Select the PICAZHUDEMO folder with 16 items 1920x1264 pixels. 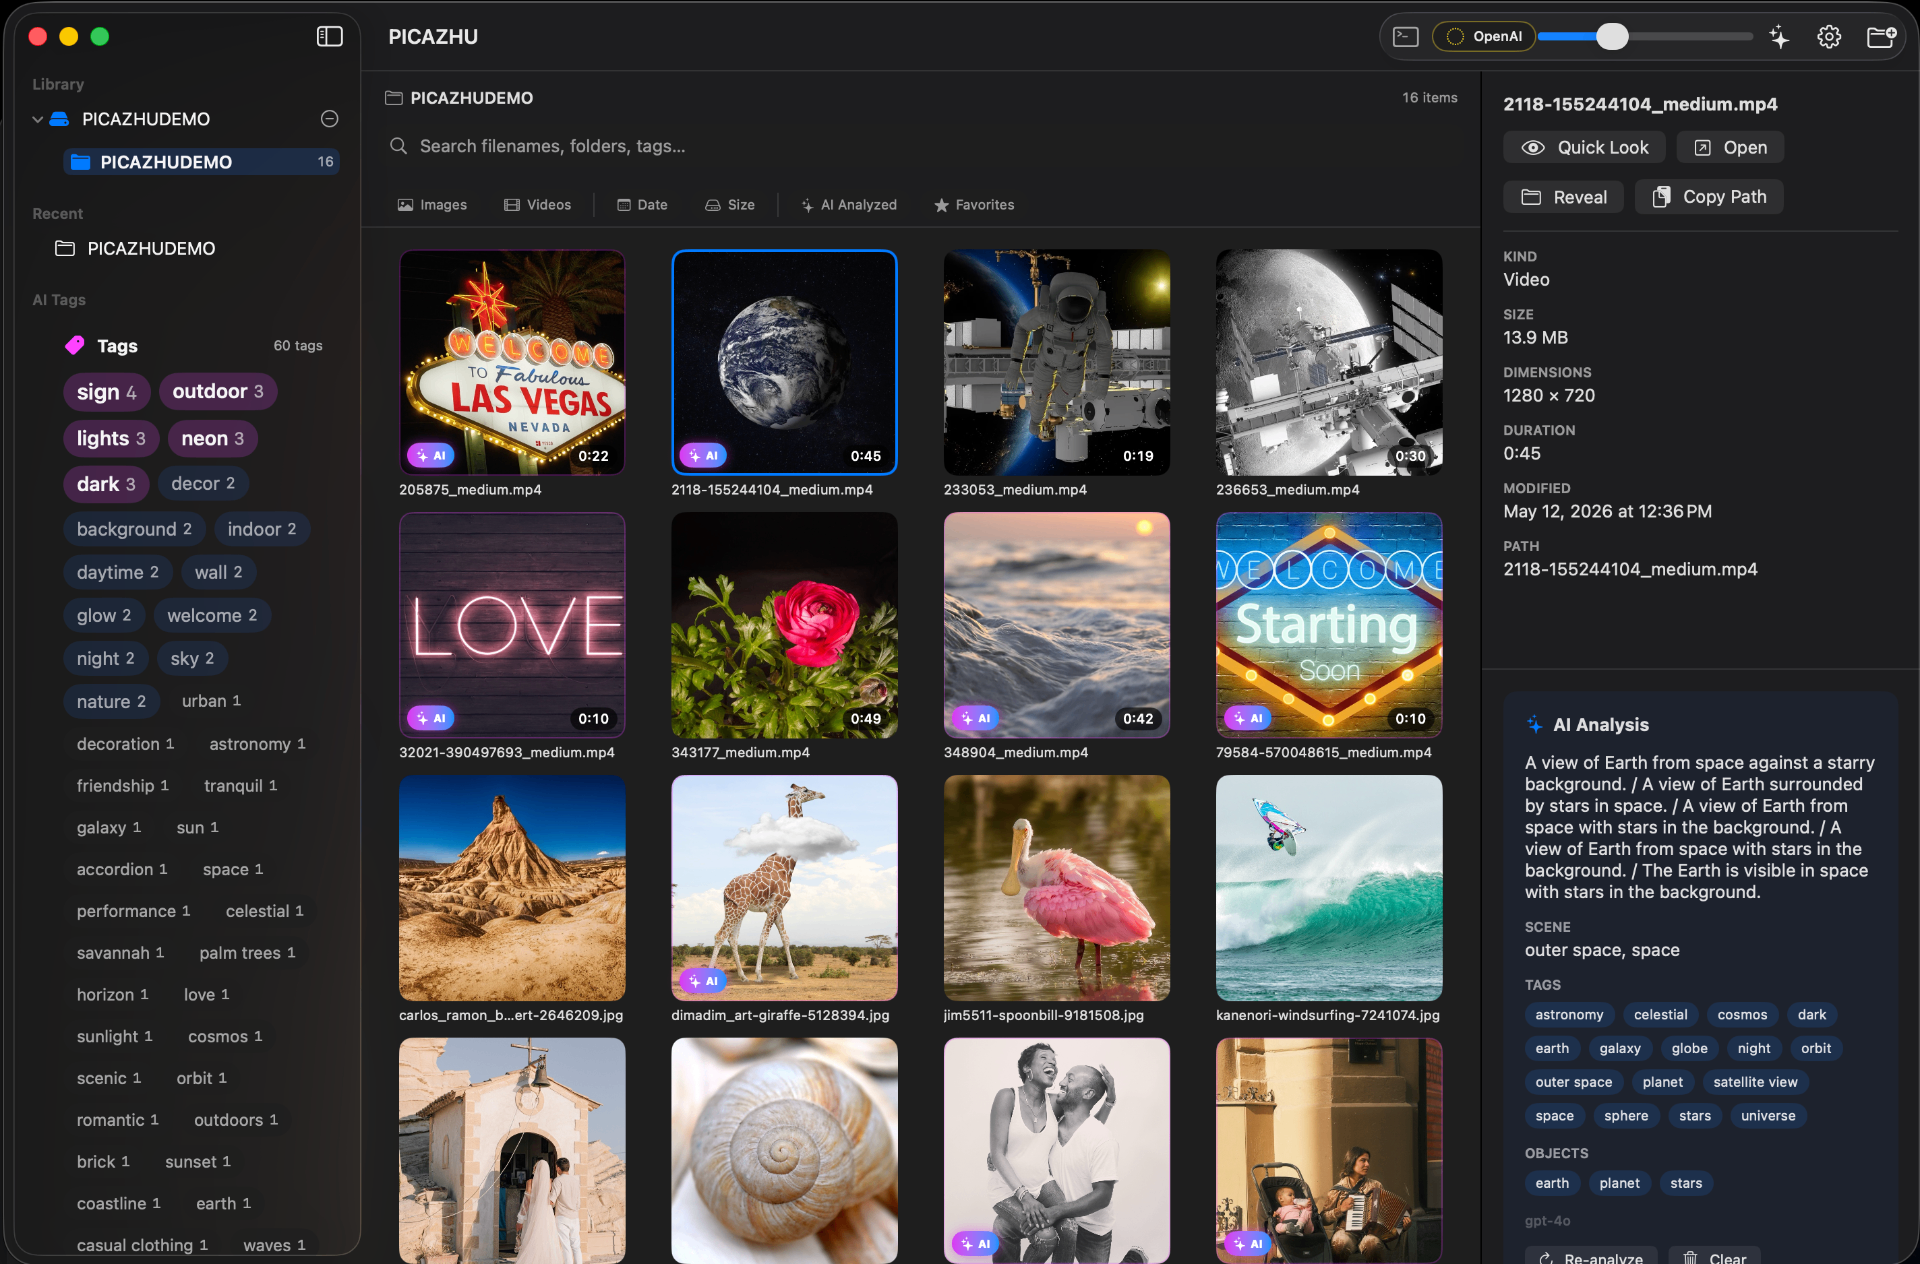pyautogui.click(x=201, y=162)
